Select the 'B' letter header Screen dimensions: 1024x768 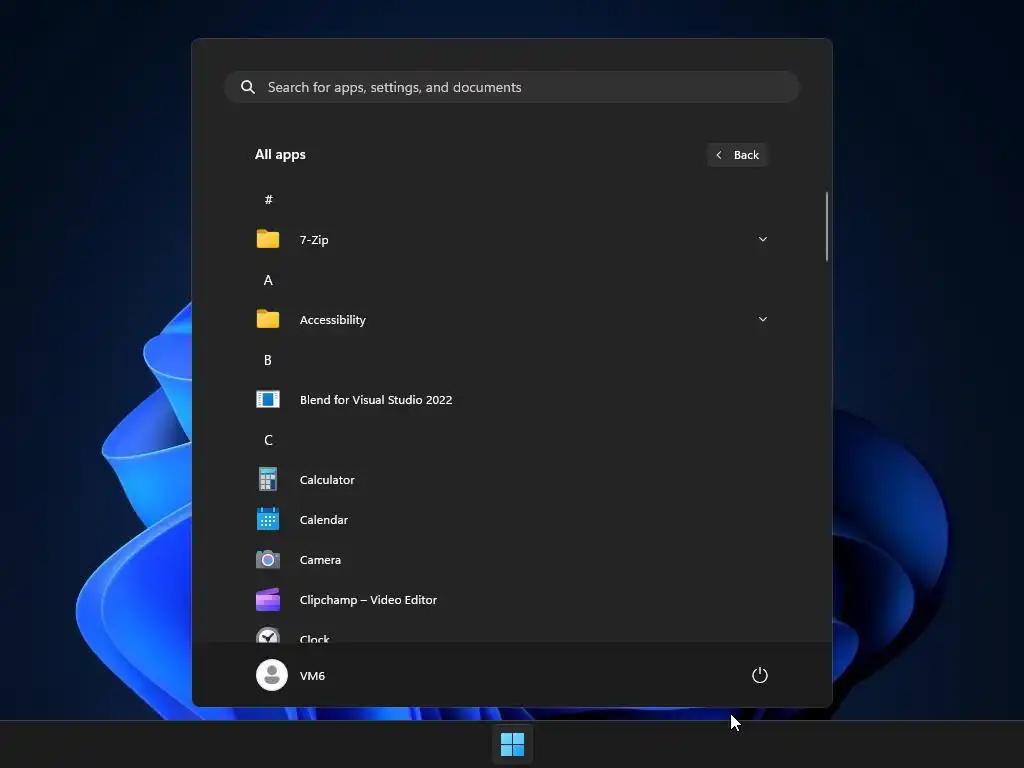(268, 360)
